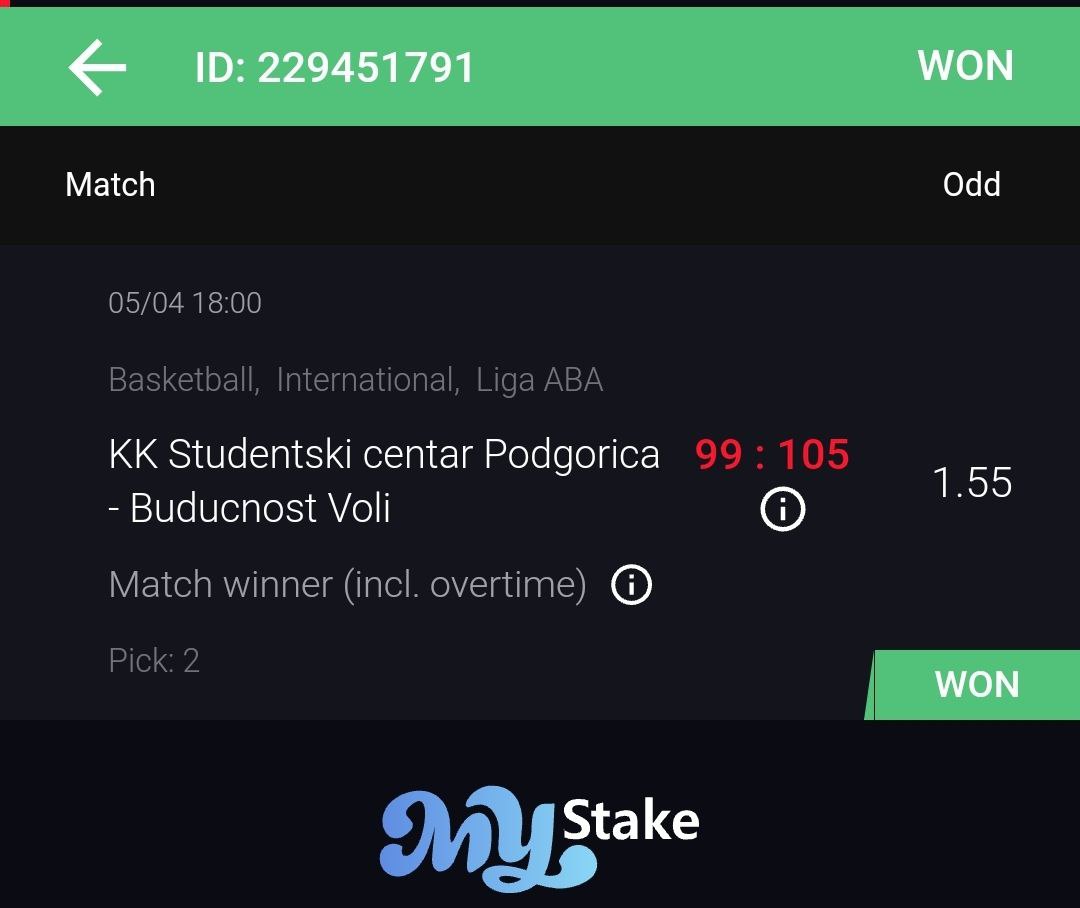Select the Odd column header
The height and width of the screenshot is (908, 1080).
click(971, 185)
